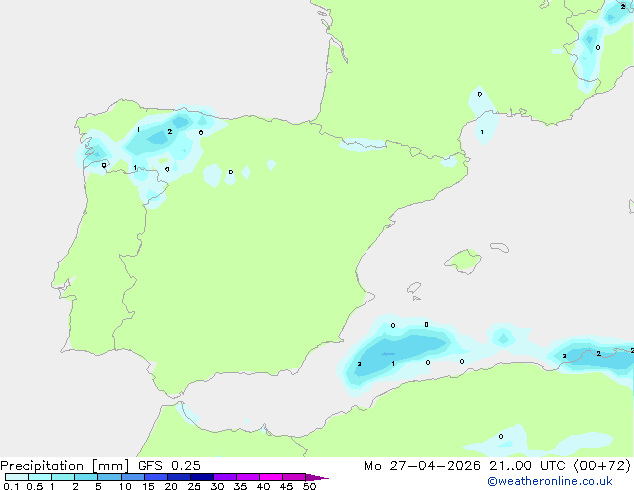Click the '0.5' legend scale label

click(x=35, y=486)
